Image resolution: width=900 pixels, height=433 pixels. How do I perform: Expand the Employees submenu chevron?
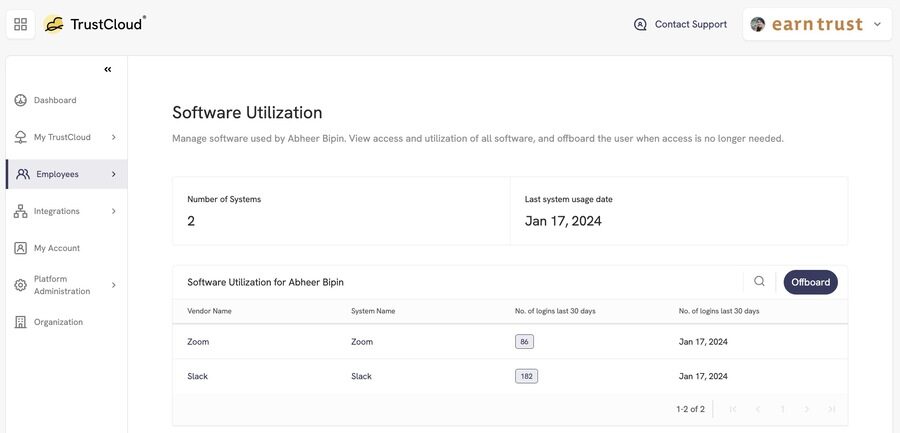pos(114,174)
